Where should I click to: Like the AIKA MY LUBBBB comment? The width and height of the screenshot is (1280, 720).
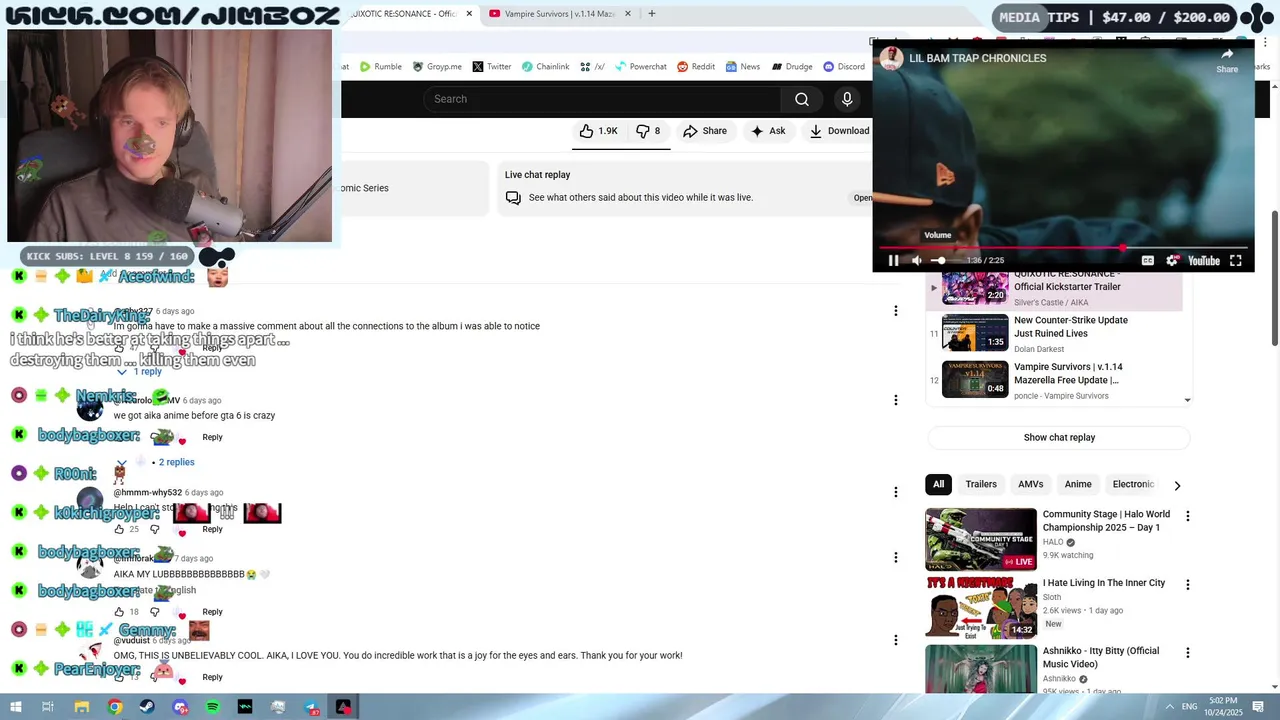tap(119, 611)
